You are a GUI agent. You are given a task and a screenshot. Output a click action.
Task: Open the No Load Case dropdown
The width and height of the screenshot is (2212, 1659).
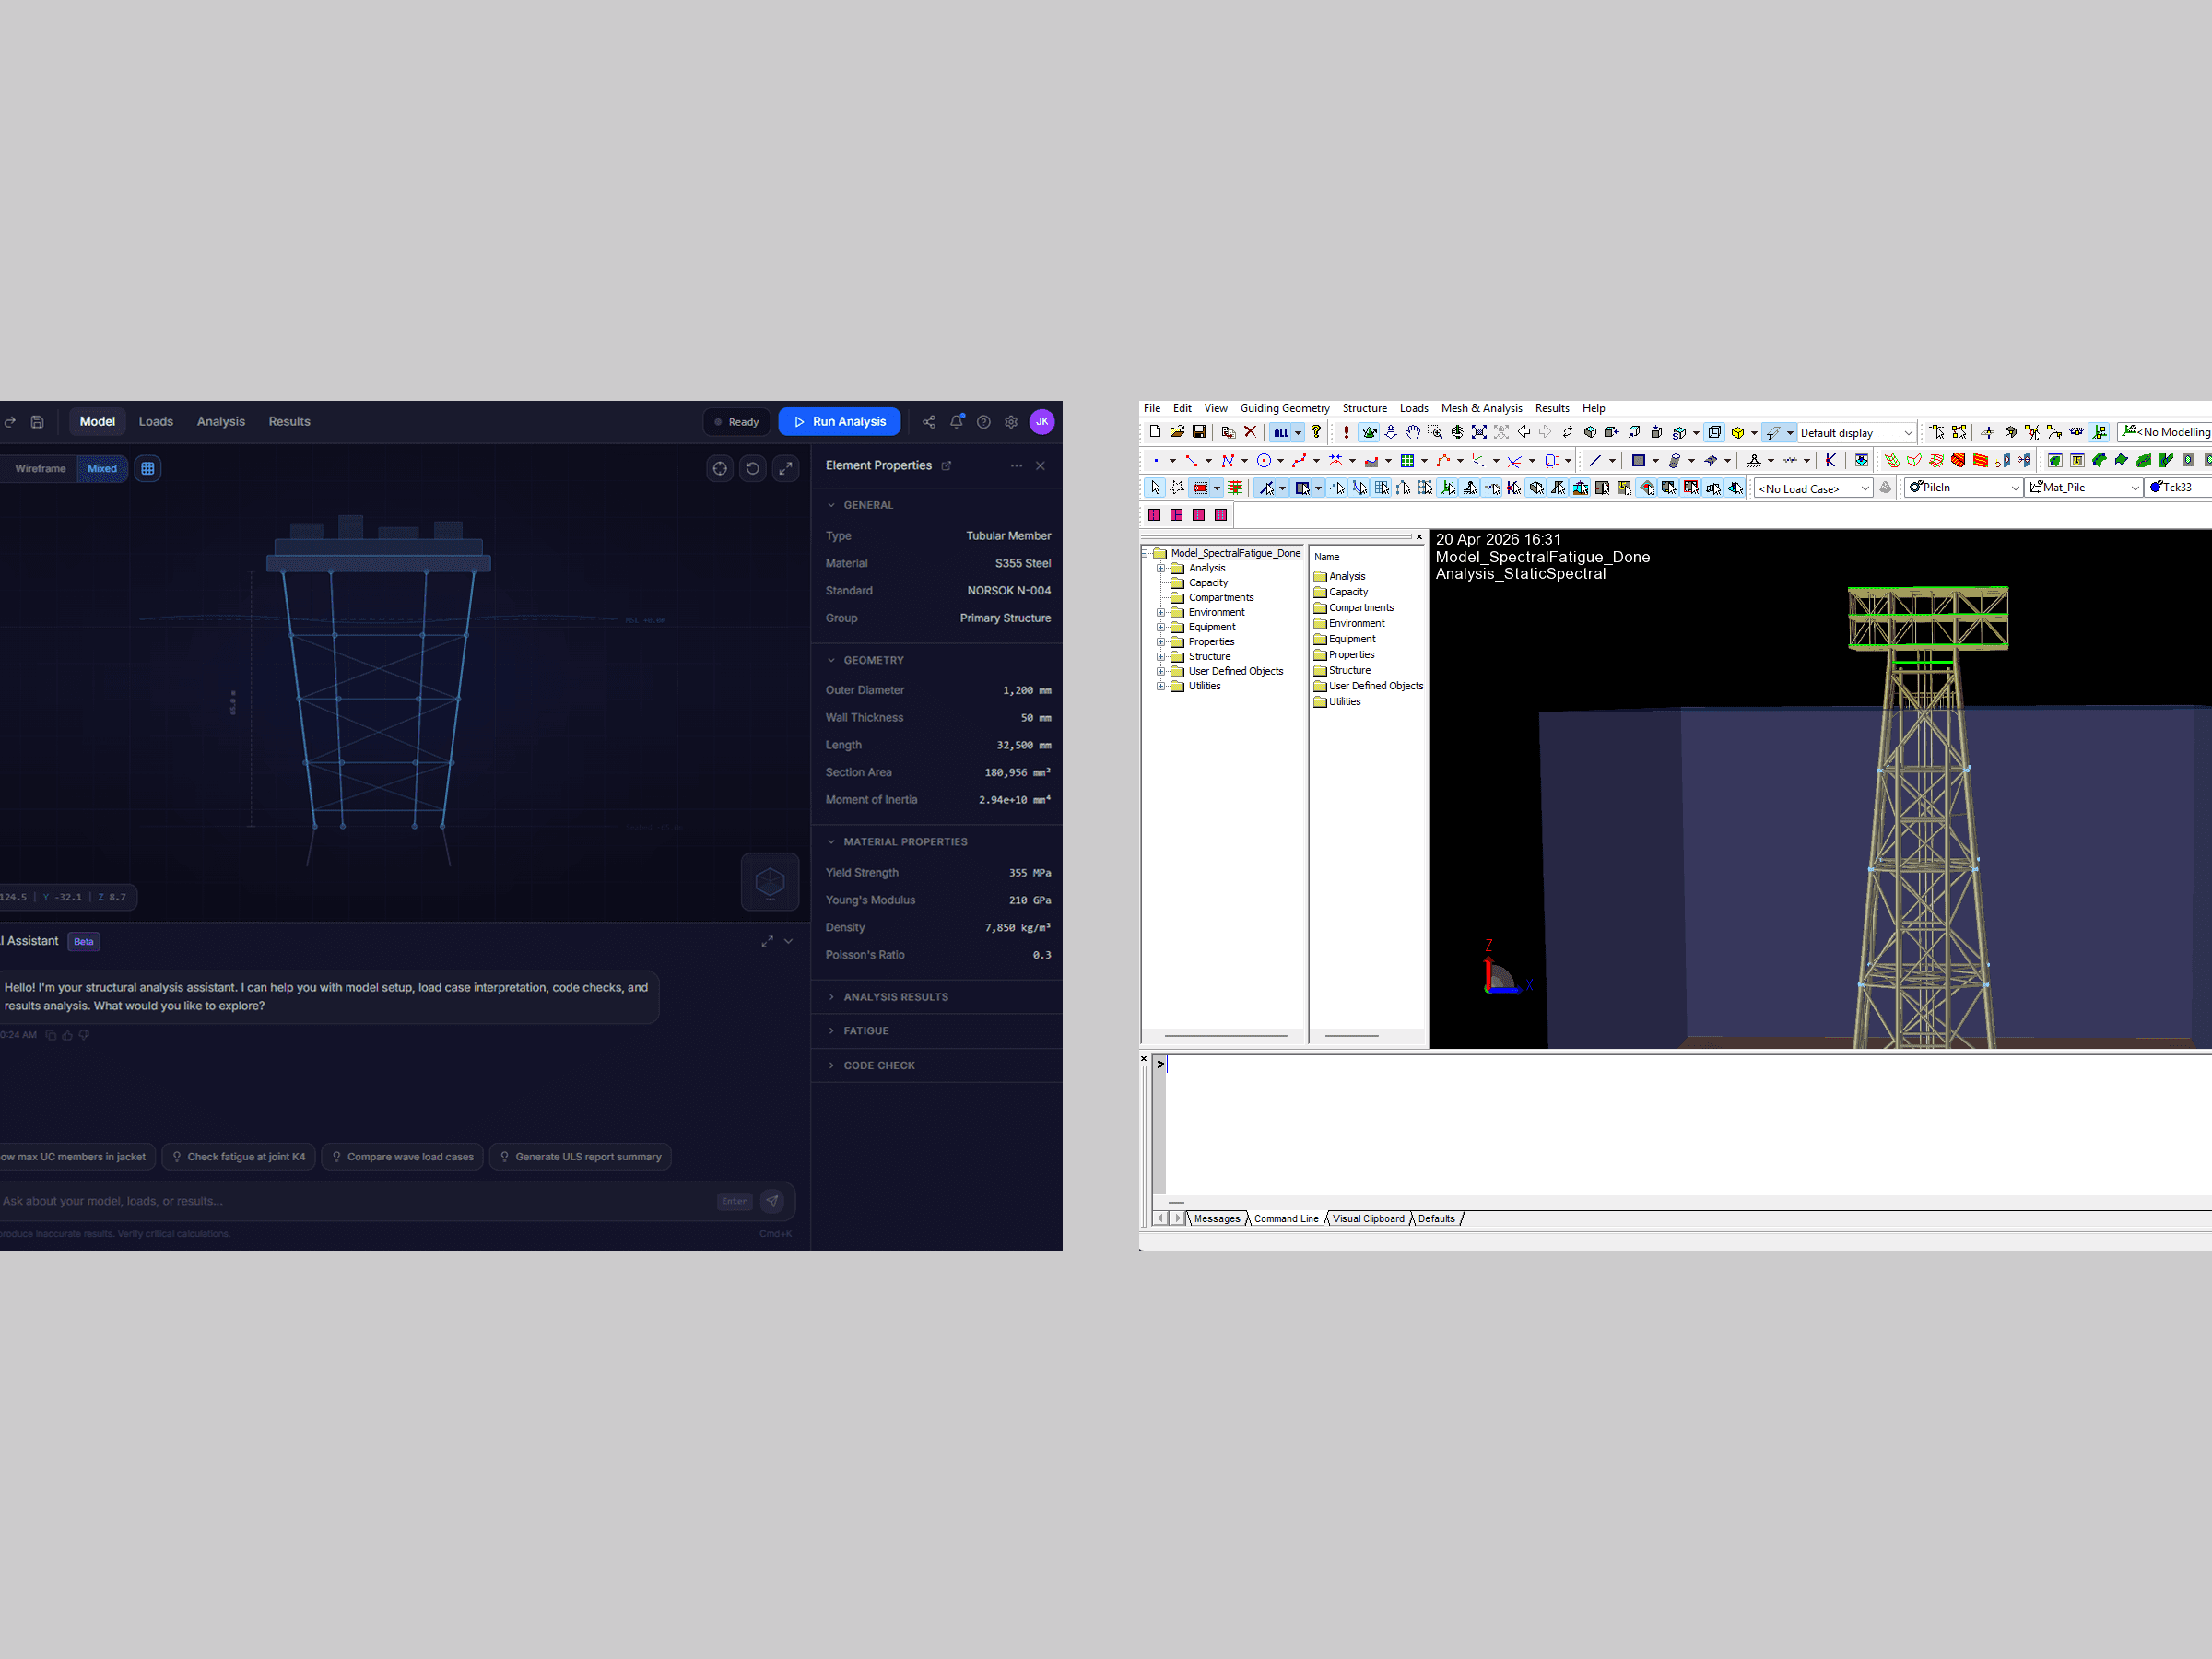1814,488
